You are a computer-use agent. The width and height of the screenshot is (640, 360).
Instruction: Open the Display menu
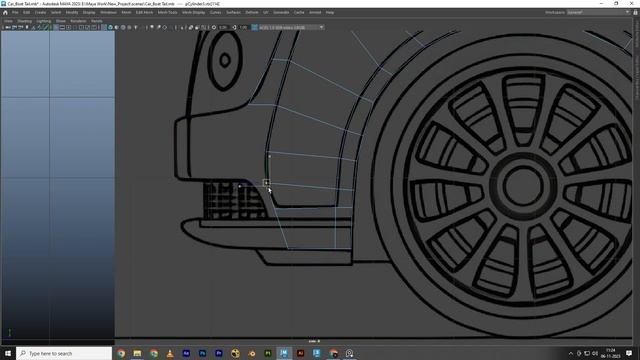pyautogui.click(x=89, y=13)
